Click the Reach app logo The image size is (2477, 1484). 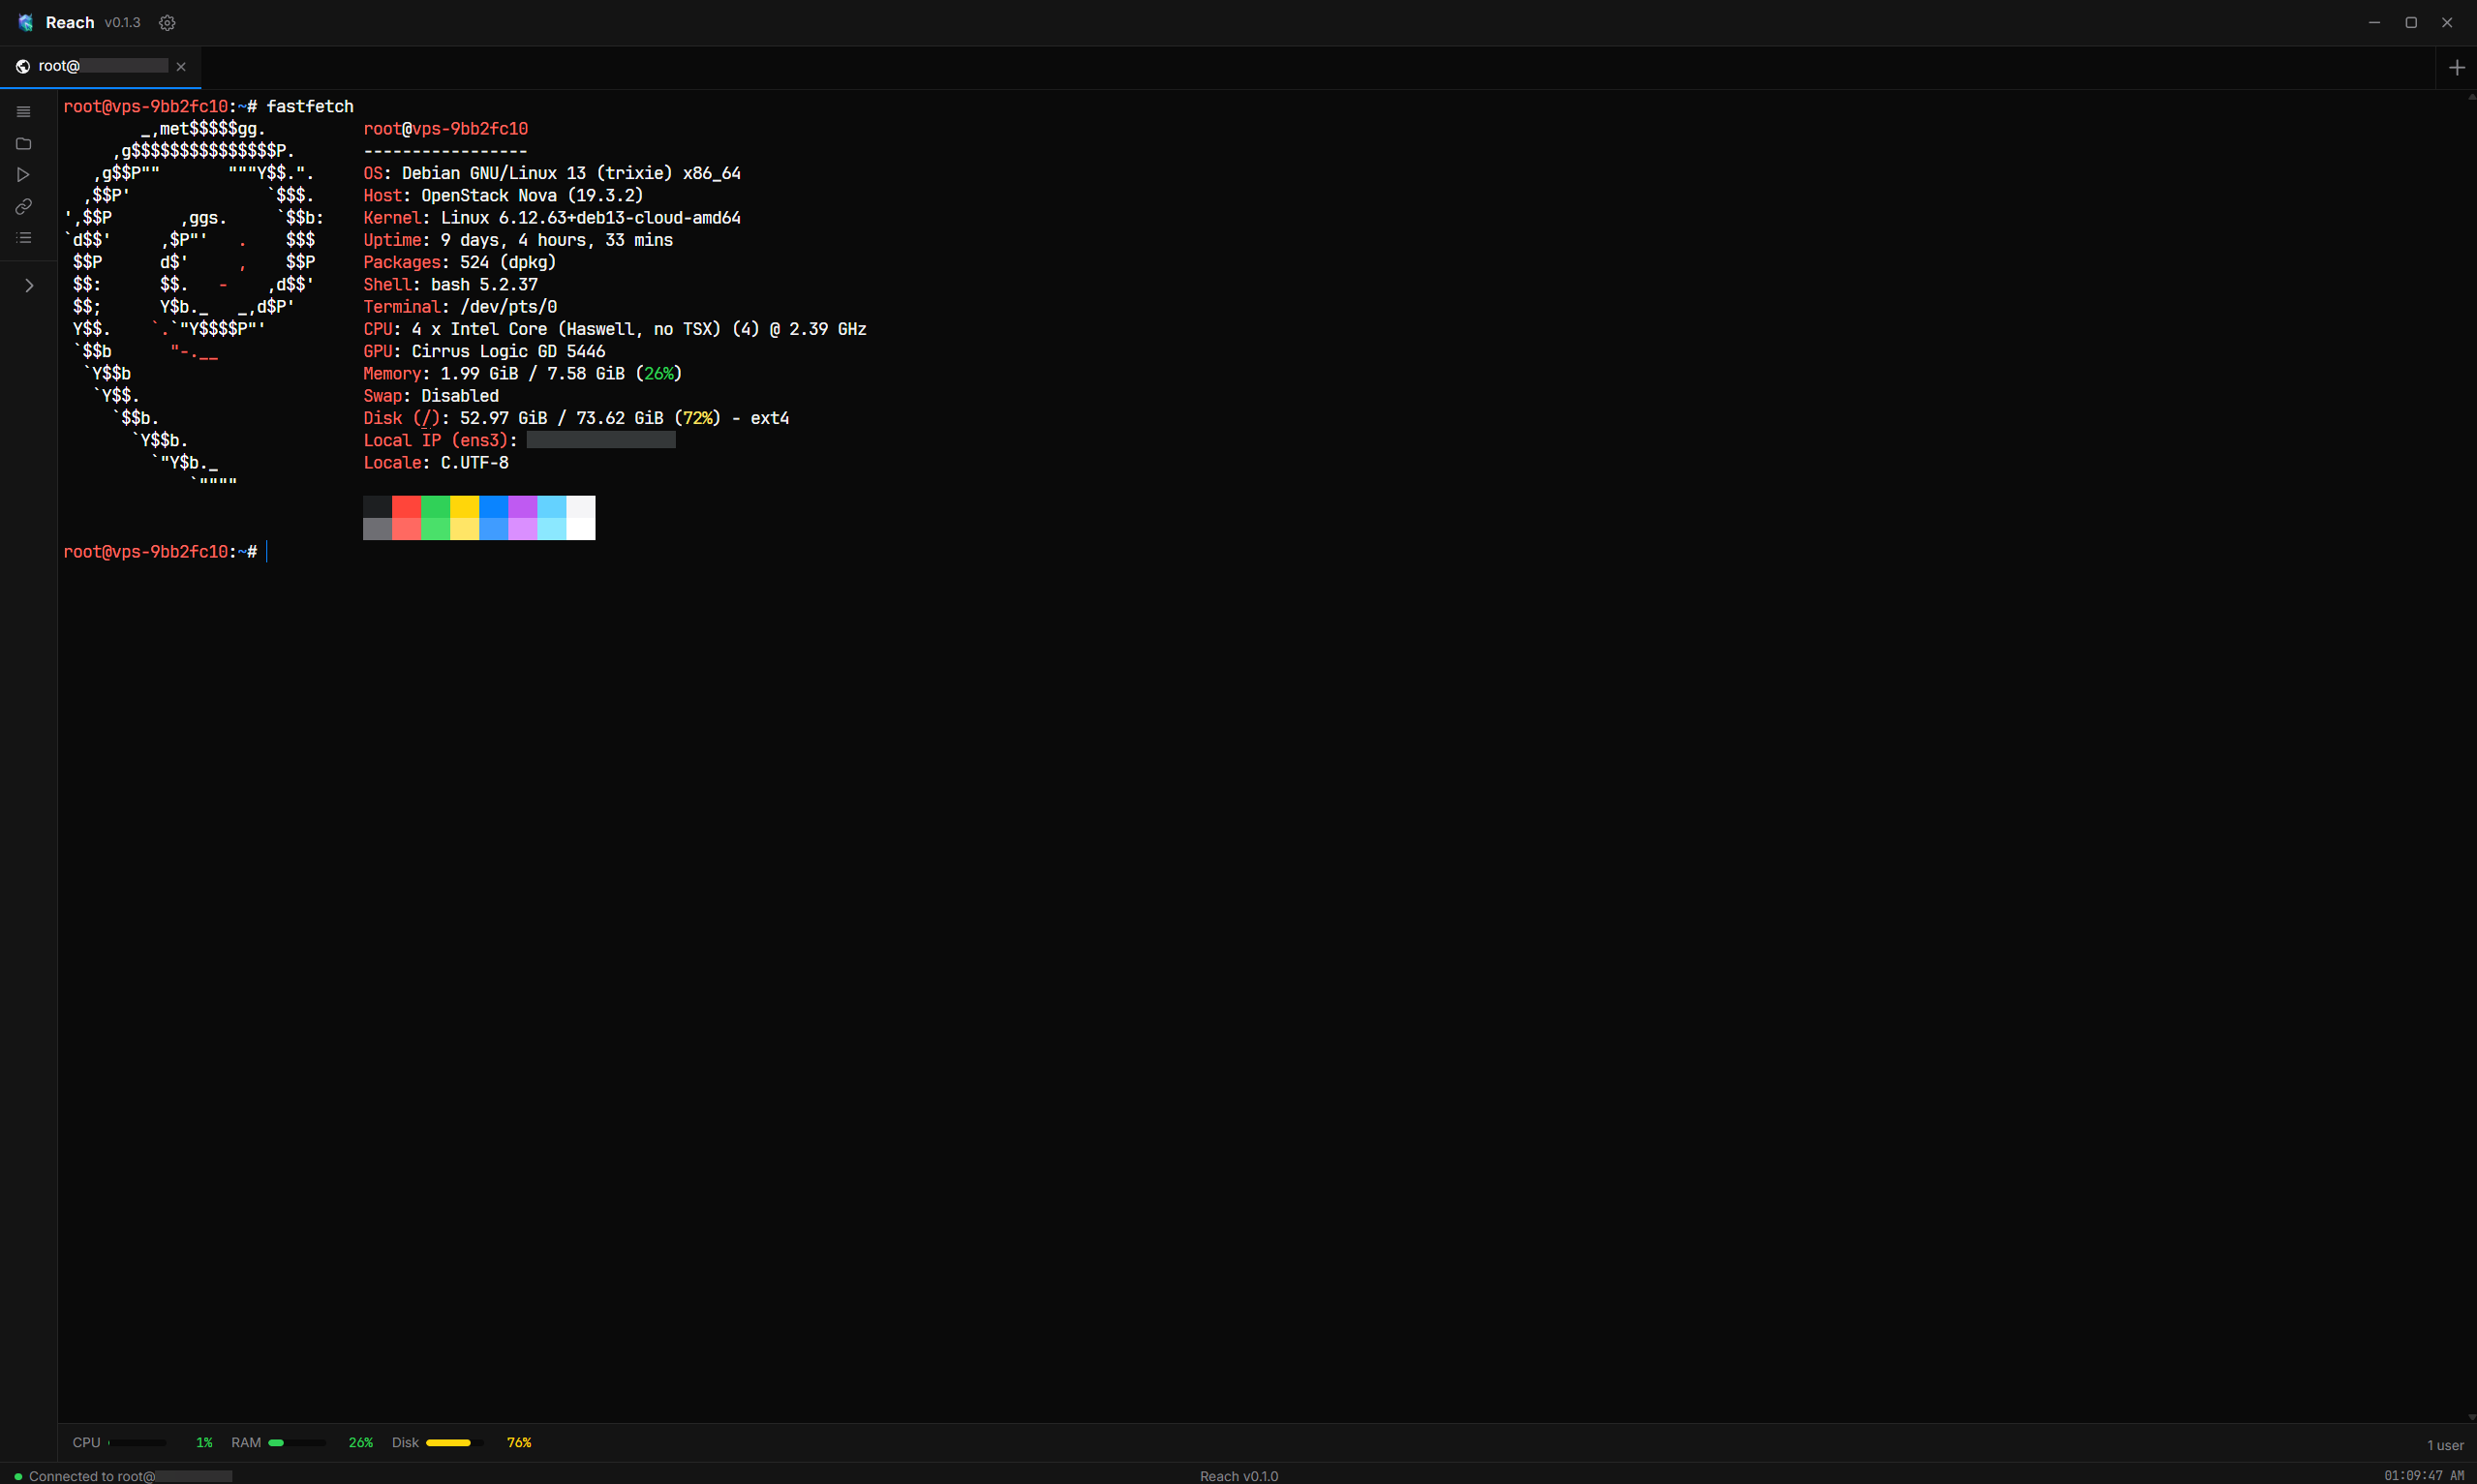(x=26, y=22)
